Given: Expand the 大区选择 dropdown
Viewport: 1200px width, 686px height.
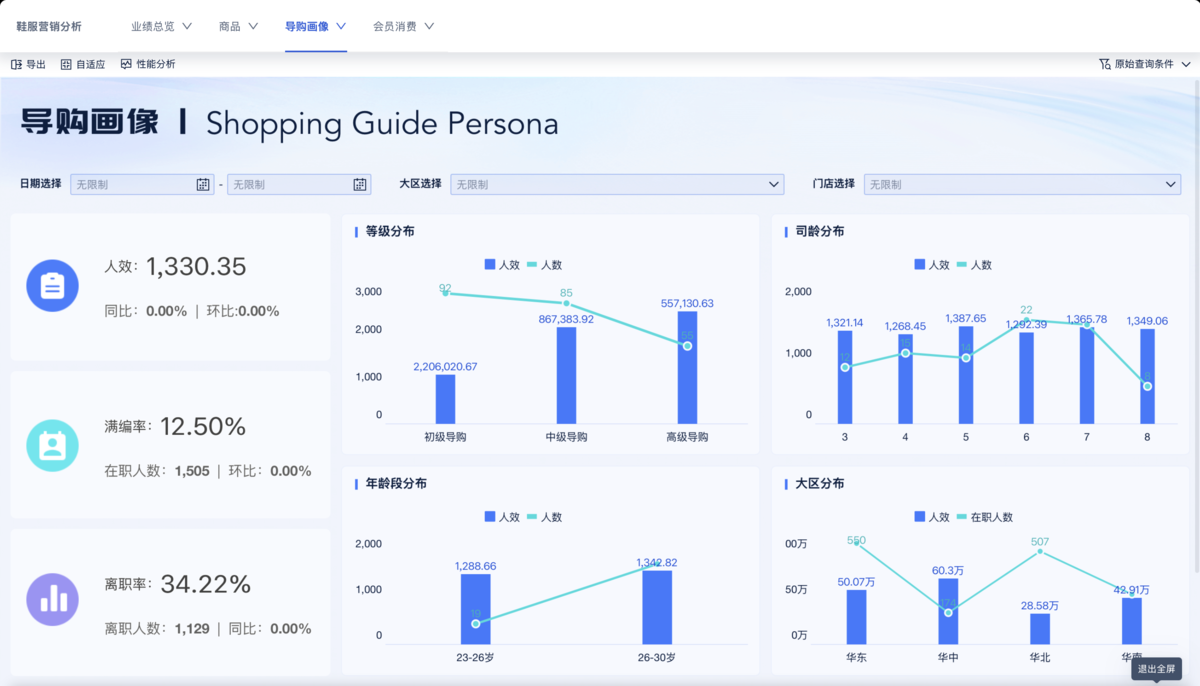Looking at the screenshot, I should click(x=774, y=185).
